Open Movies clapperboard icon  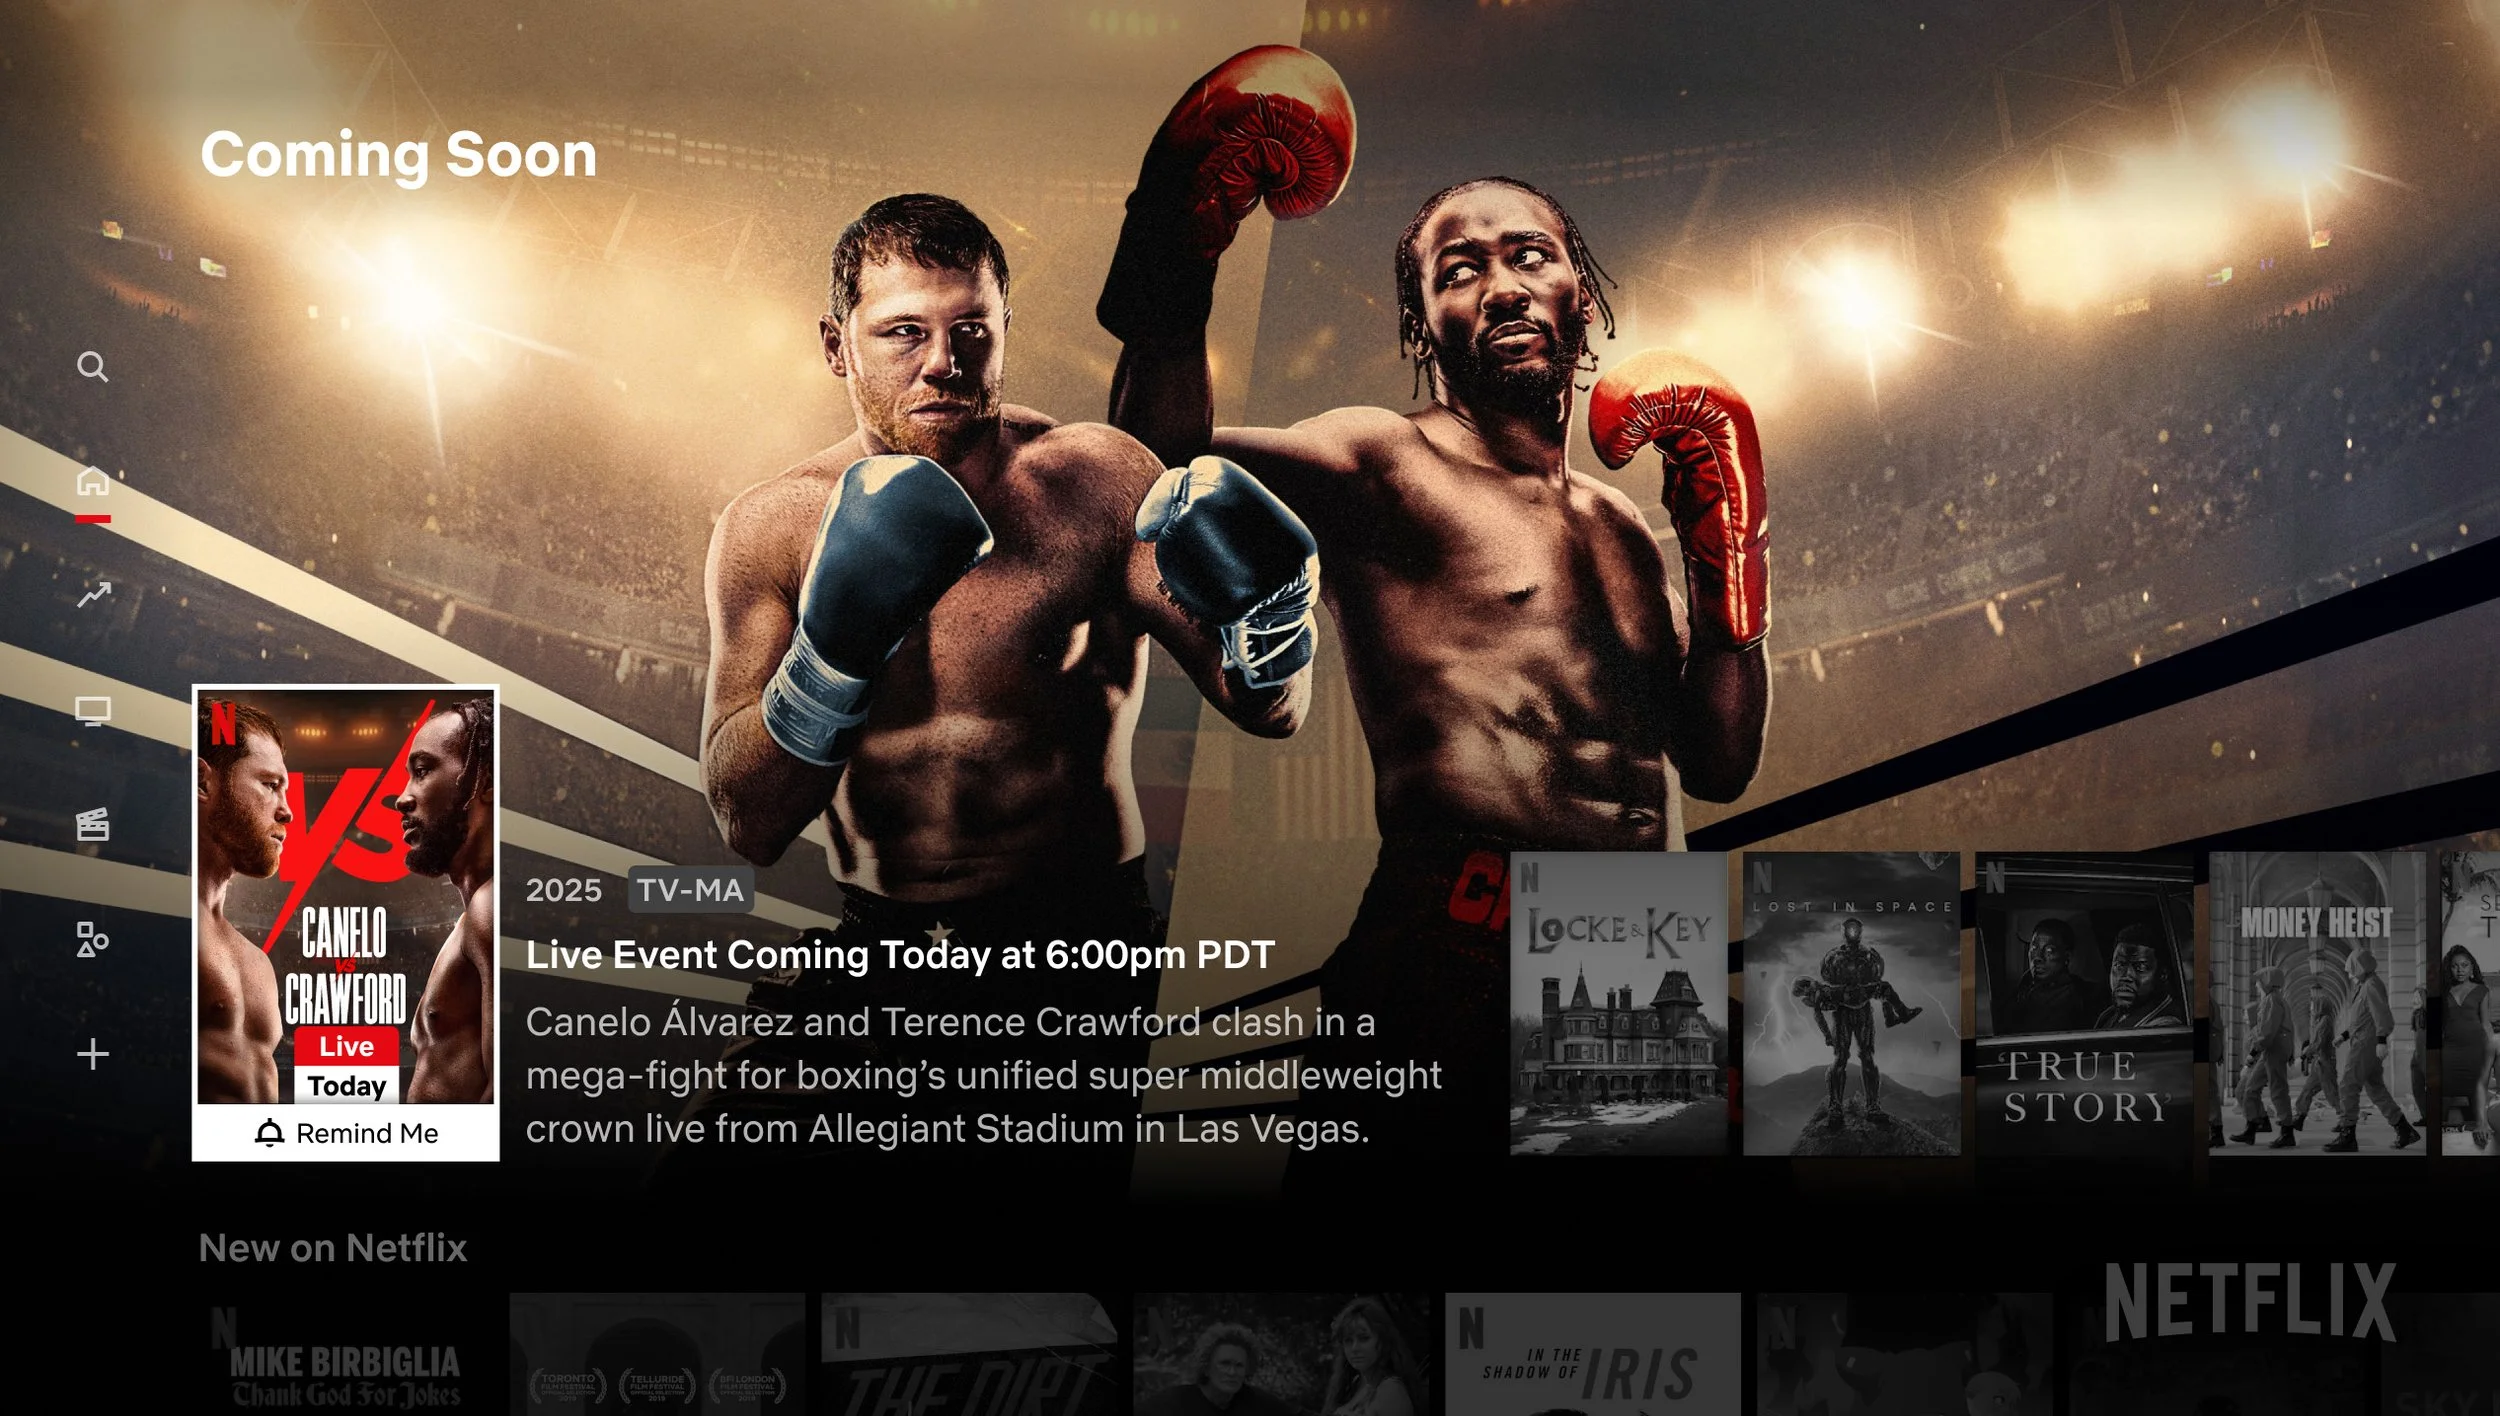[x=93, y=825]
